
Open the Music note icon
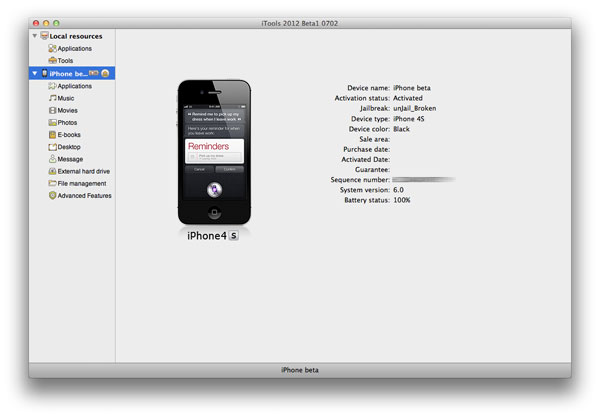coord(52,98)
